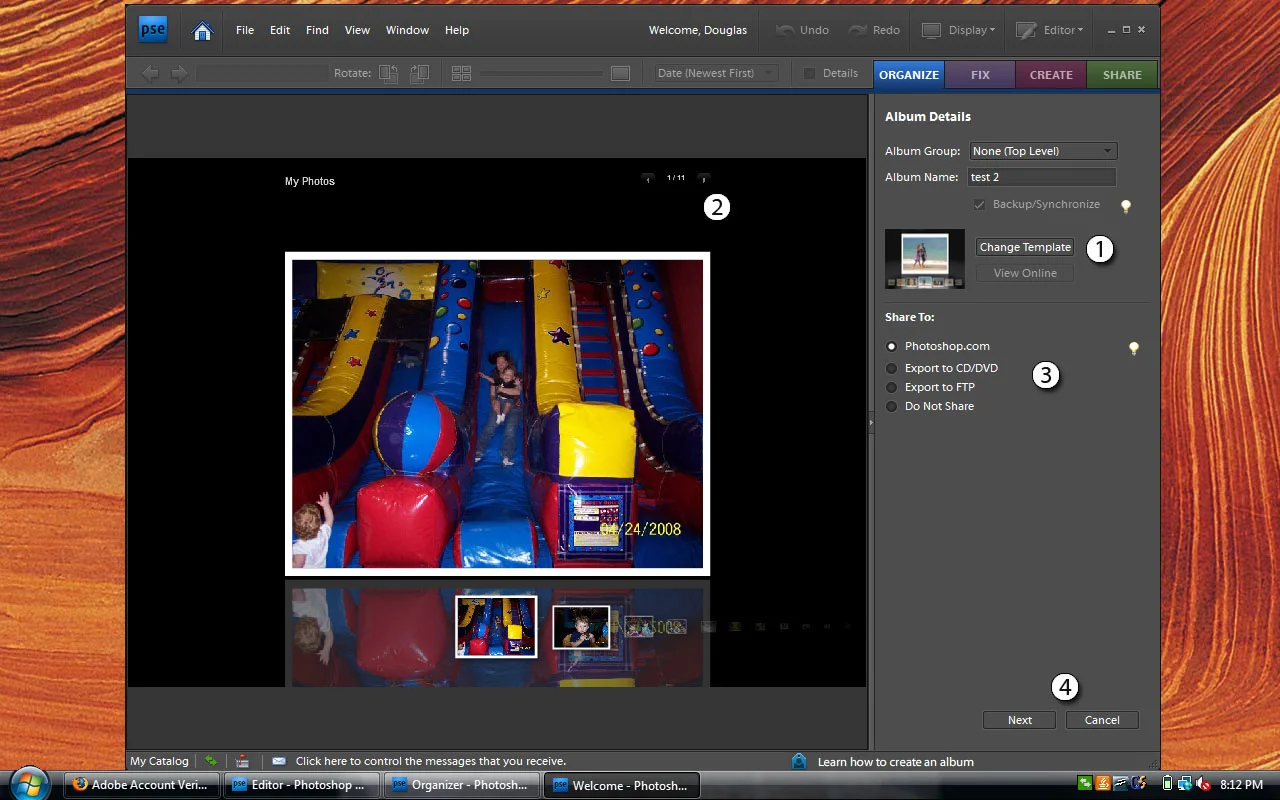
Task: Go to next photo in album preview
Action: pos(704,178)
